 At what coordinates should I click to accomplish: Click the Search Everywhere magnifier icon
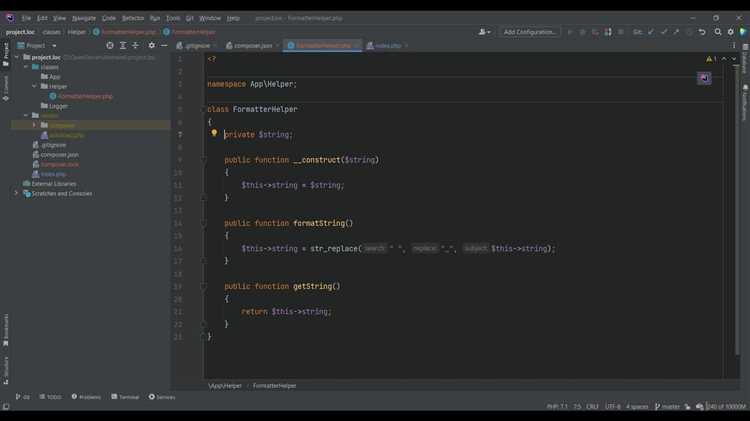(717, 32)
